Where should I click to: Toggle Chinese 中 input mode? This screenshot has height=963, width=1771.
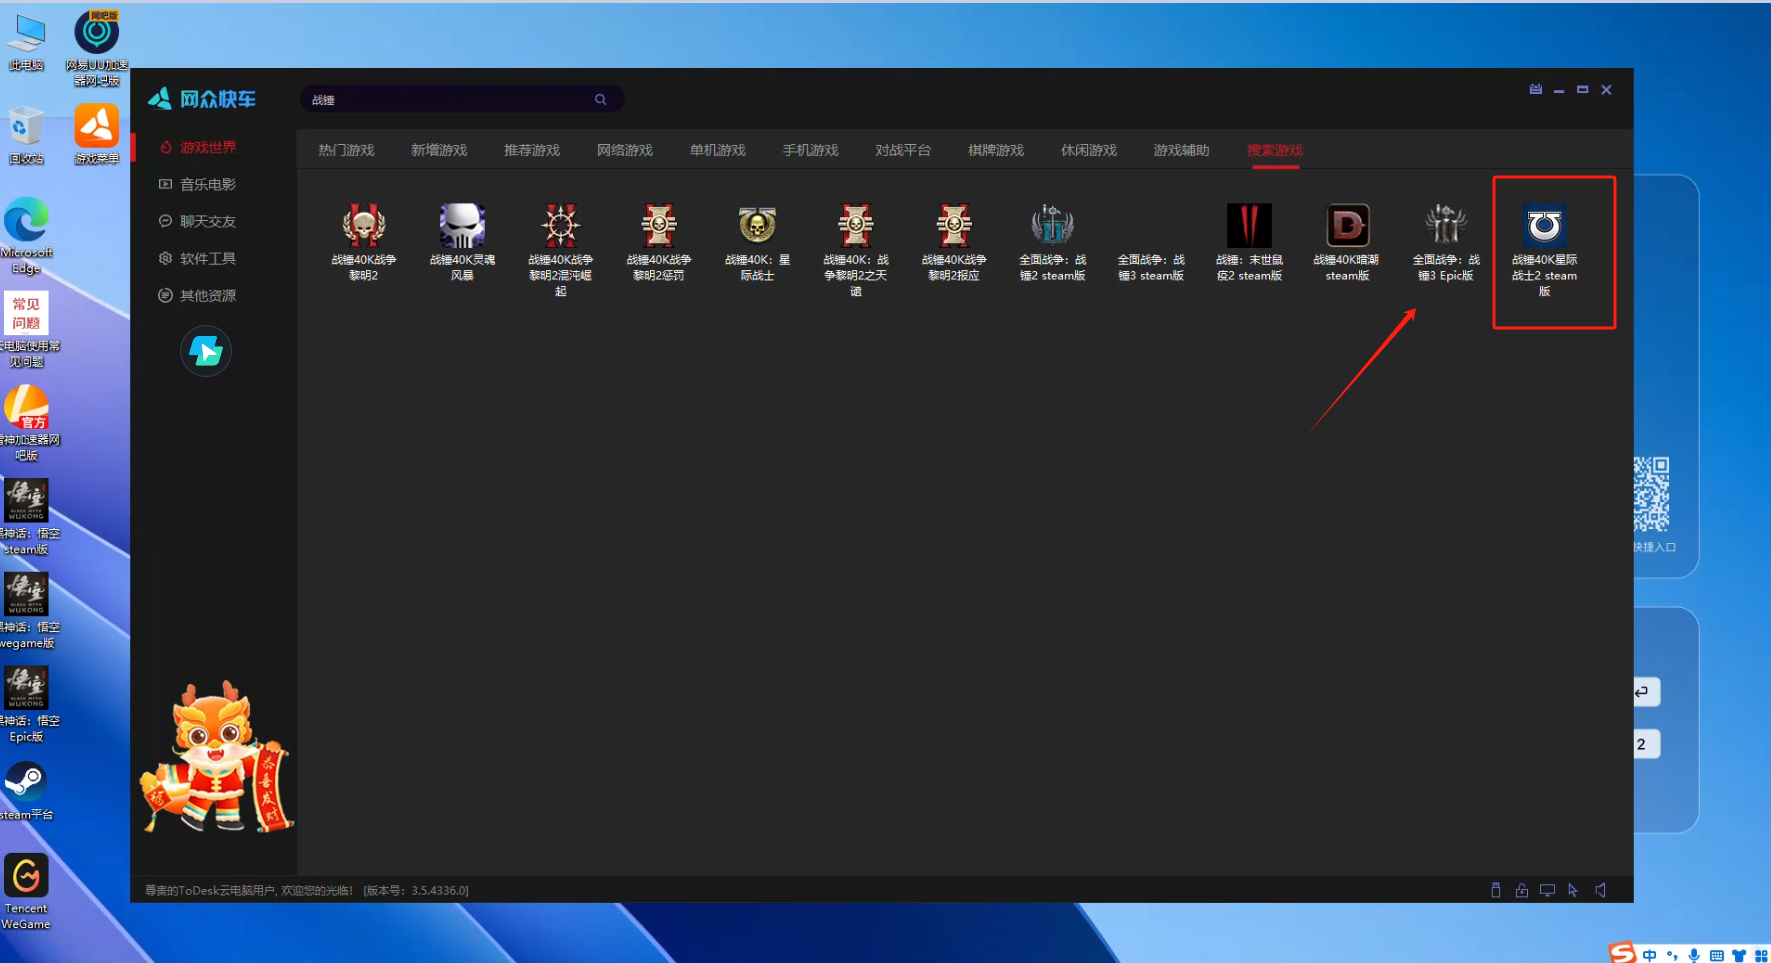[x=1649, y=955]
